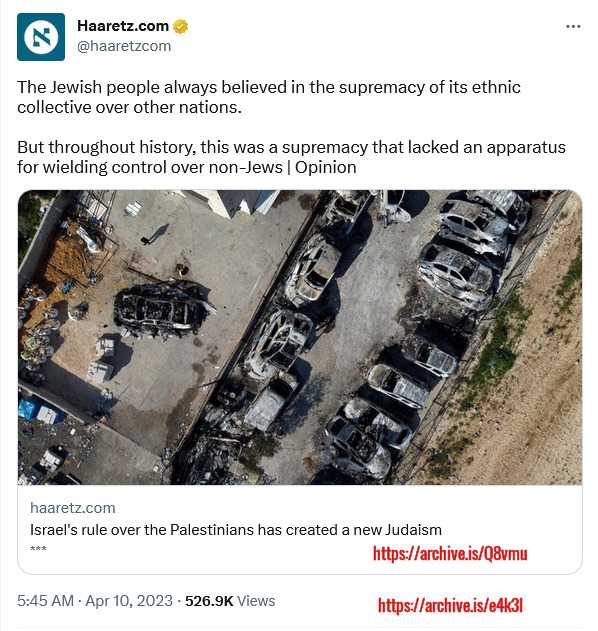
Task: Click the gold verified badge icon
Action: (181, 27)
